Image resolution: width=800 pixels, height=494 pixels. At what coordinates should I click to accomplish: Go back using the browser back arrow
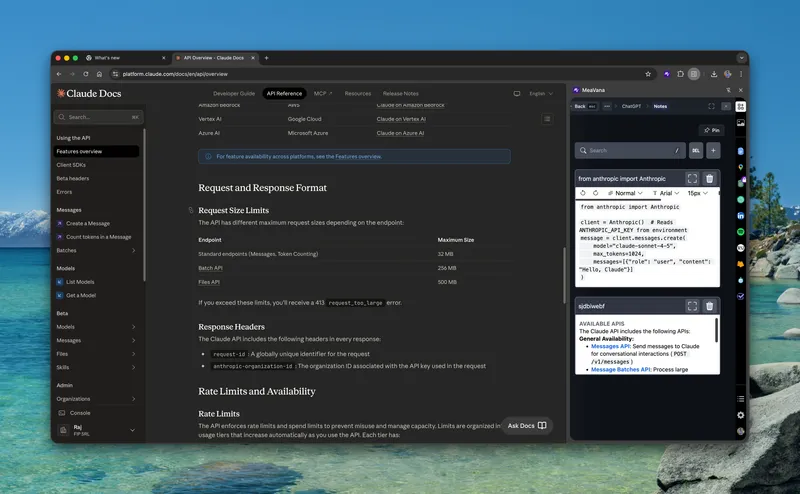pyautogui.click(x=59, y=74)
